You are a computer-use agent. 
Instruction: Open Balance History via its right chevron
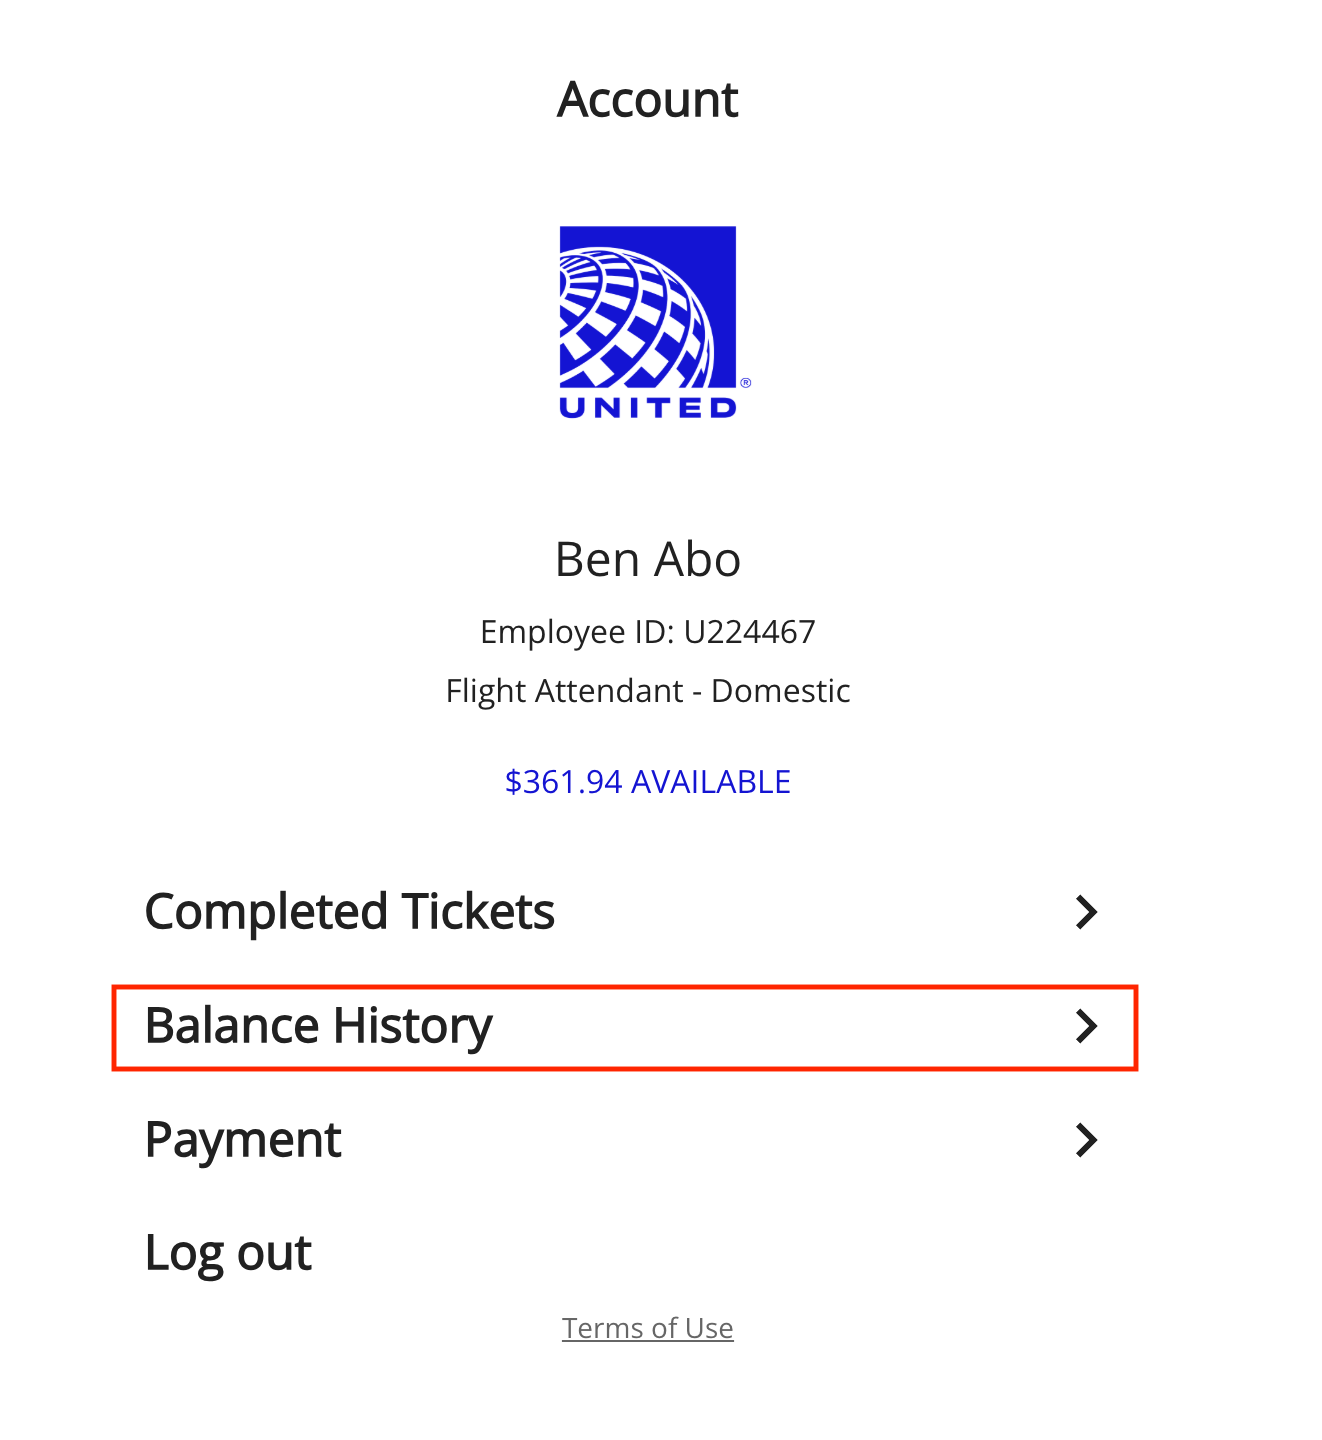pos(1086,1026)
